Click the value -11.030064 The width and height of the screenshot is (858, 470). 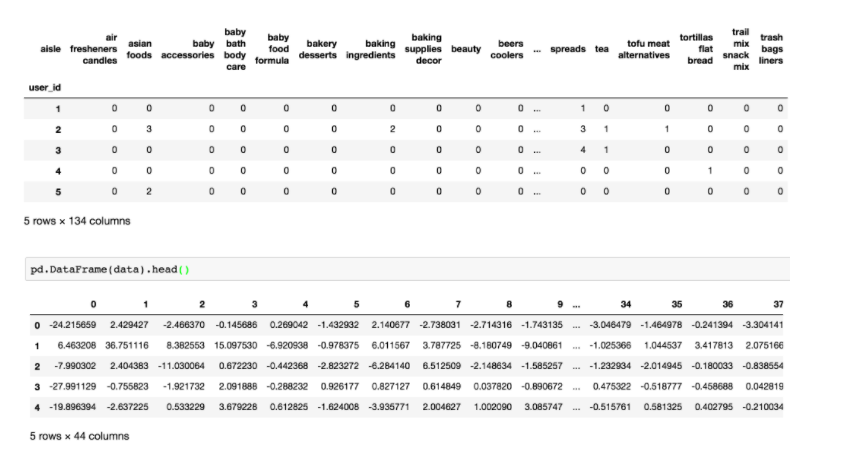click(182, 366)
